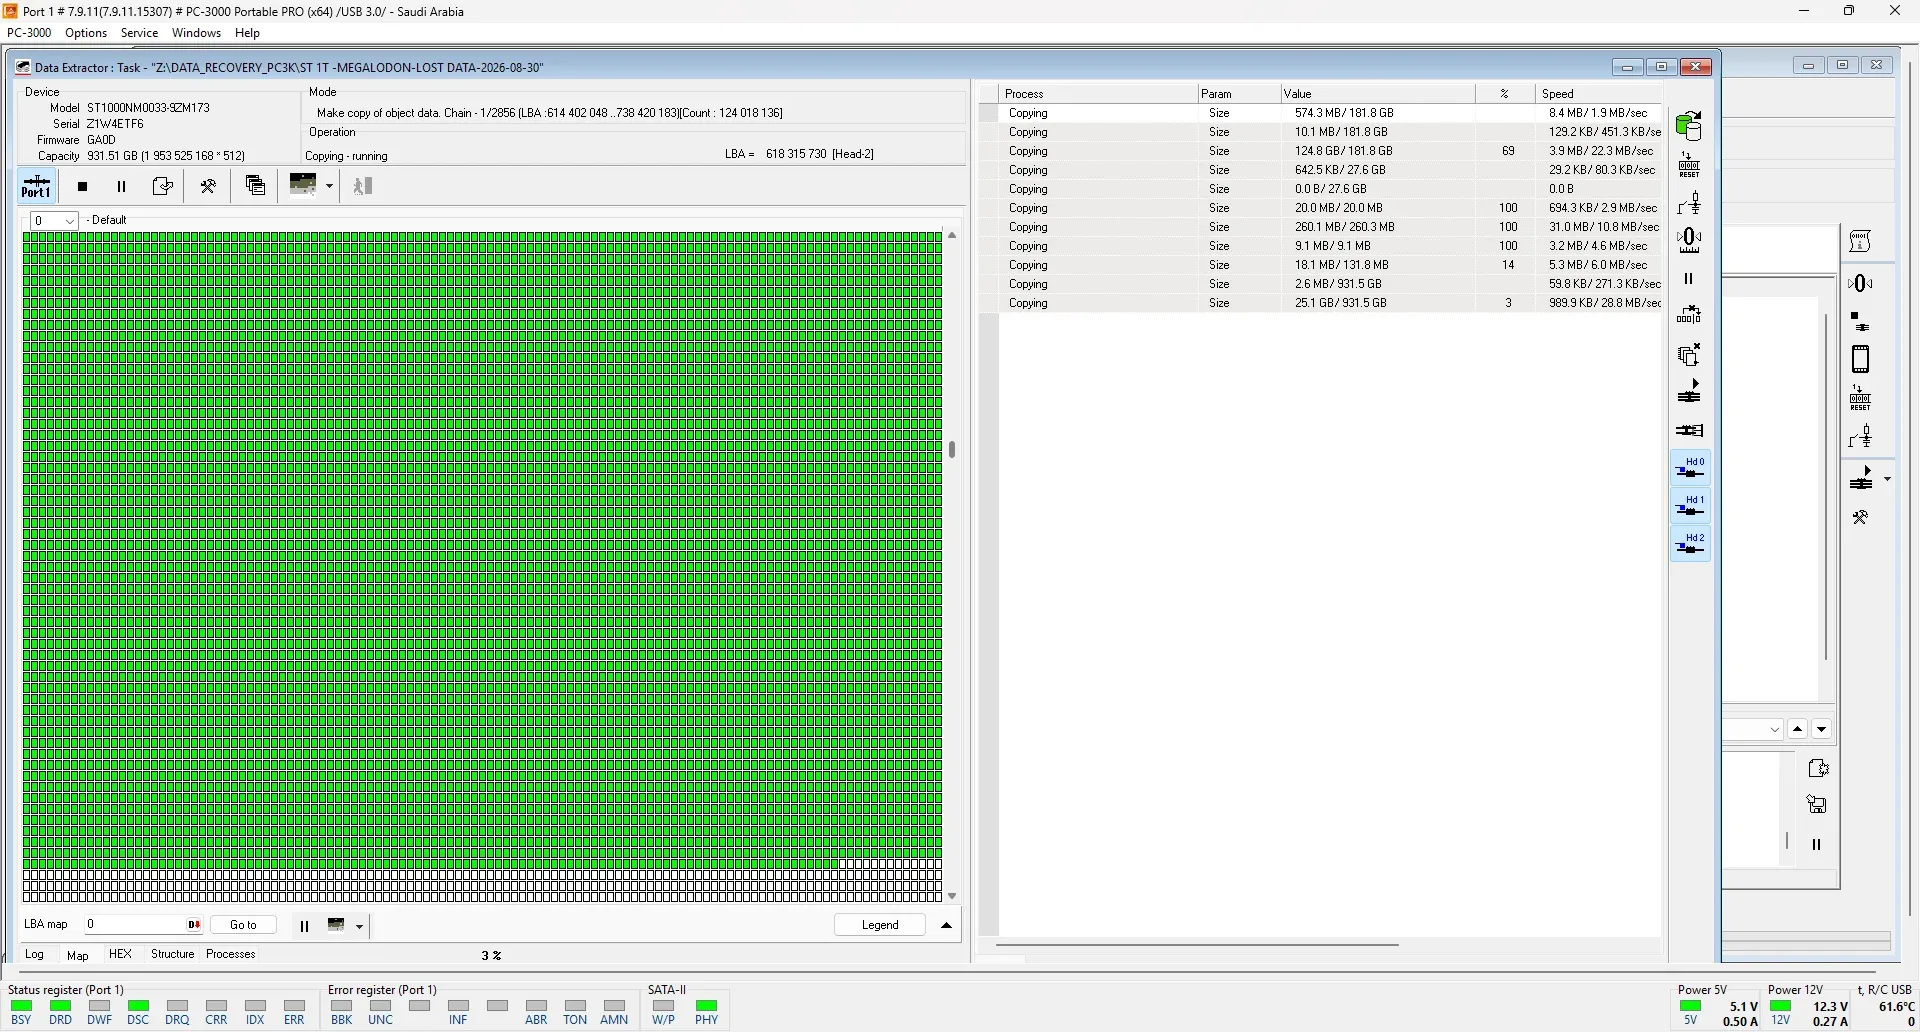Screen dimensions: 1920x1032
Task: Open the hammer and wrench settings icon
Action: tap(209, 187)
